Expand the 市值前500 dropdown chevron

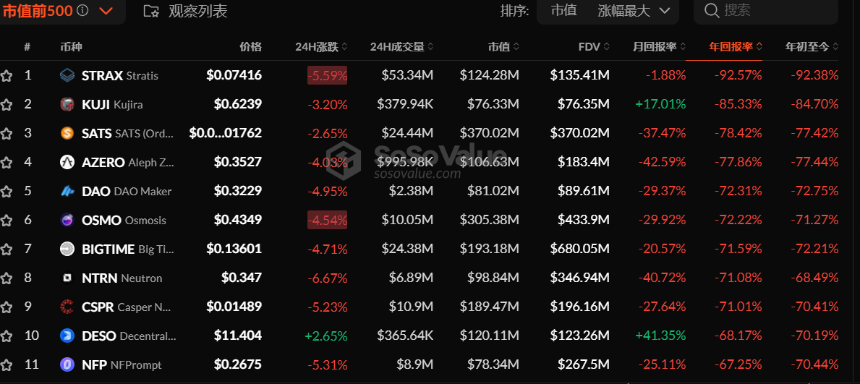106,10
